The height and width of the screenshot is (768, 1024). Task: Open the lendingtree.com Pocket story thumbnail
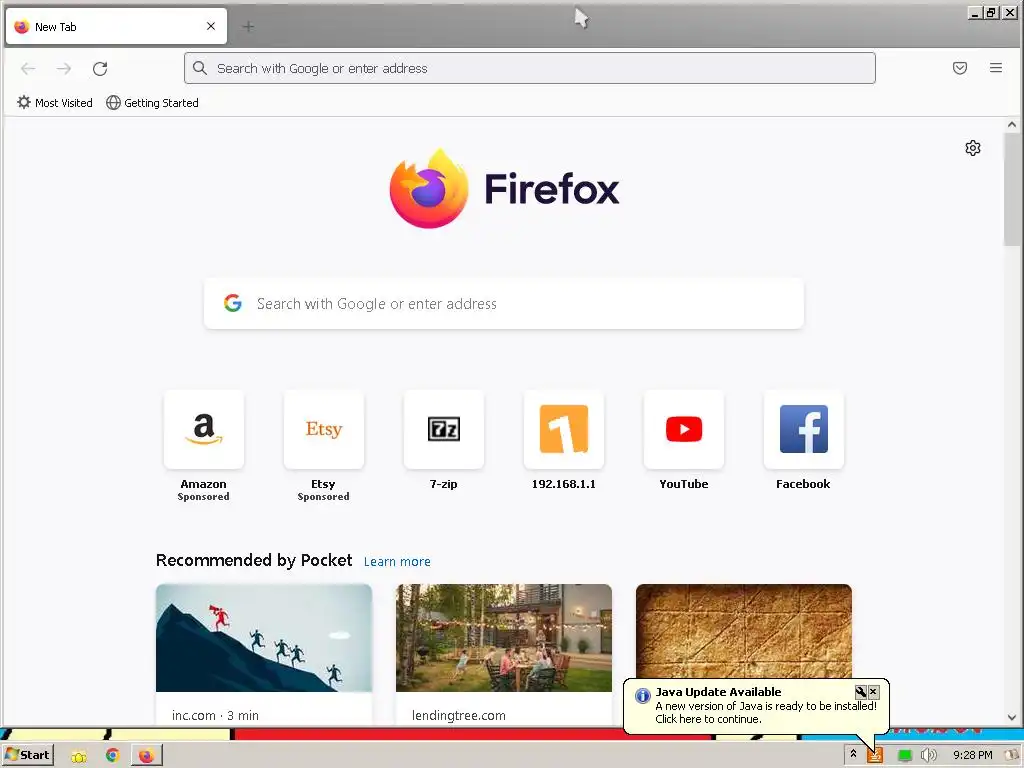(504, 638)
